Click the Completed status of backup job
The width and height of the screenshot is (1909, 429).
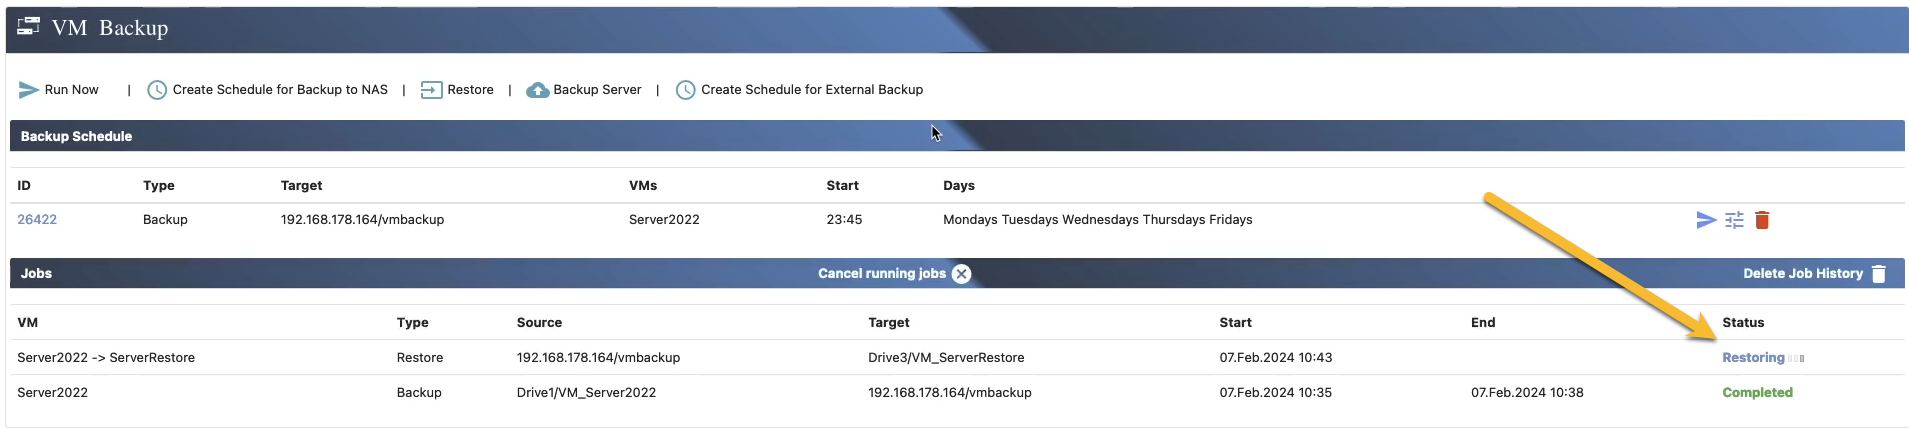(1757, 393)
